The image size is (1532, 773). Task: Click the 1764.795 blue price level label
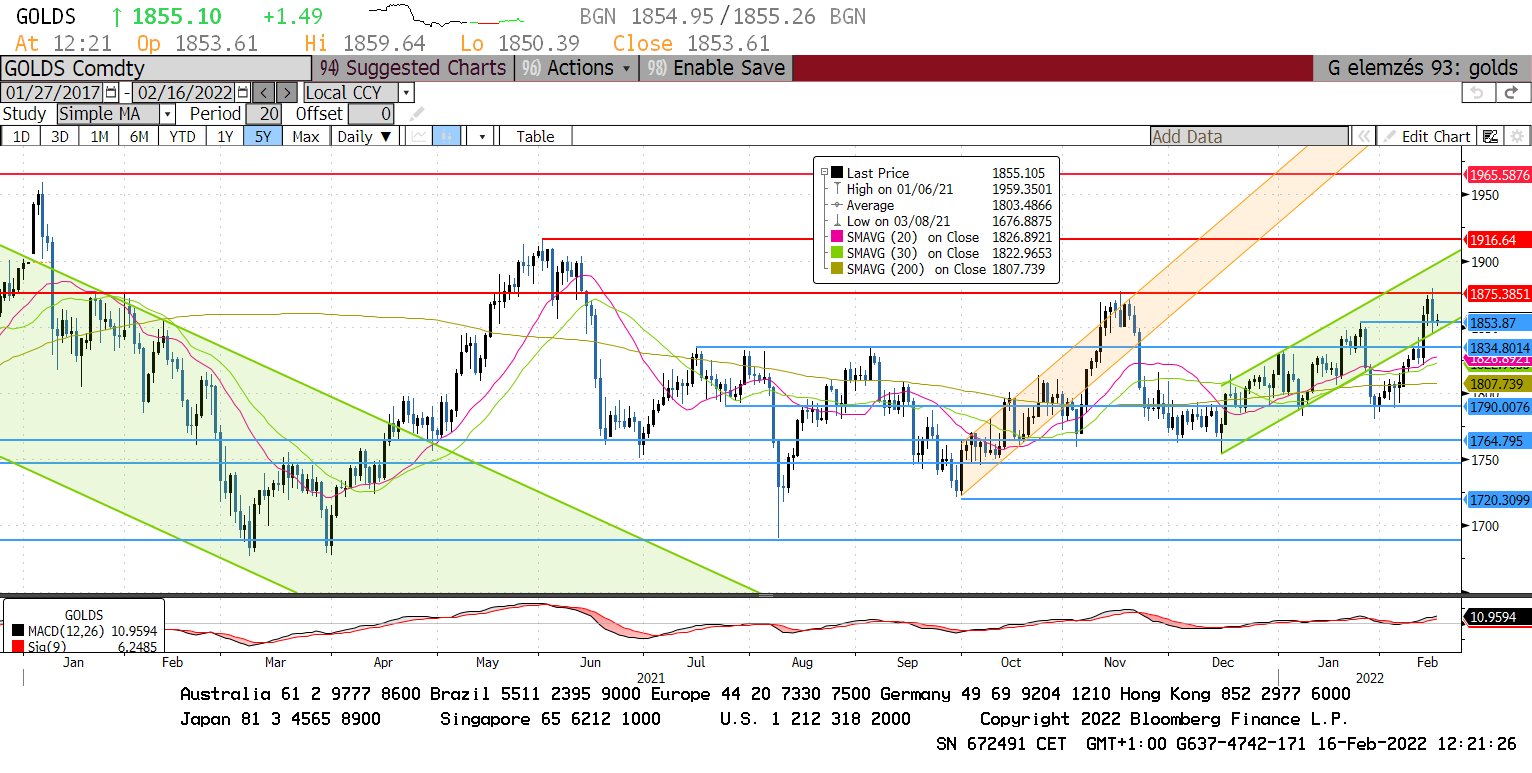pyautogui.click(x=1497, y=440)
